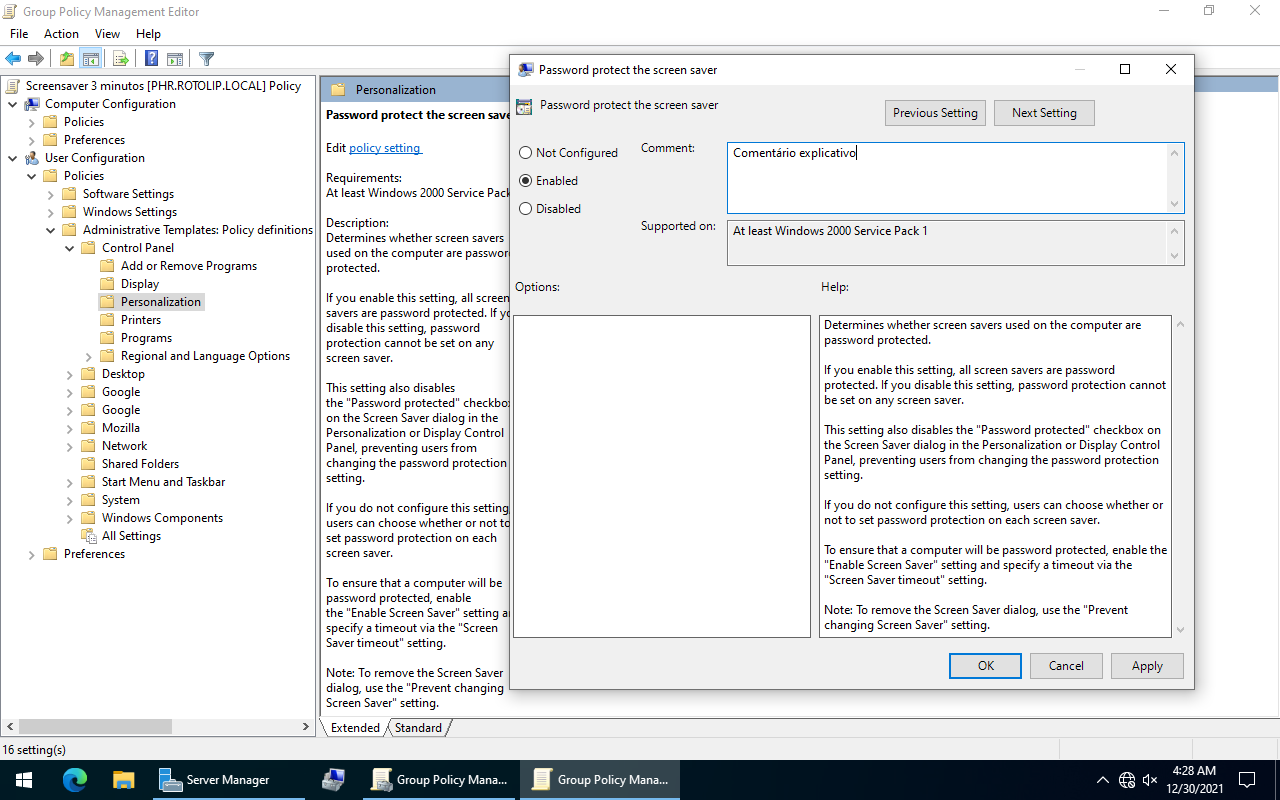Select the Enabled radio button
The width and height of the screenshot is (1280, 800).
(526, 181)
